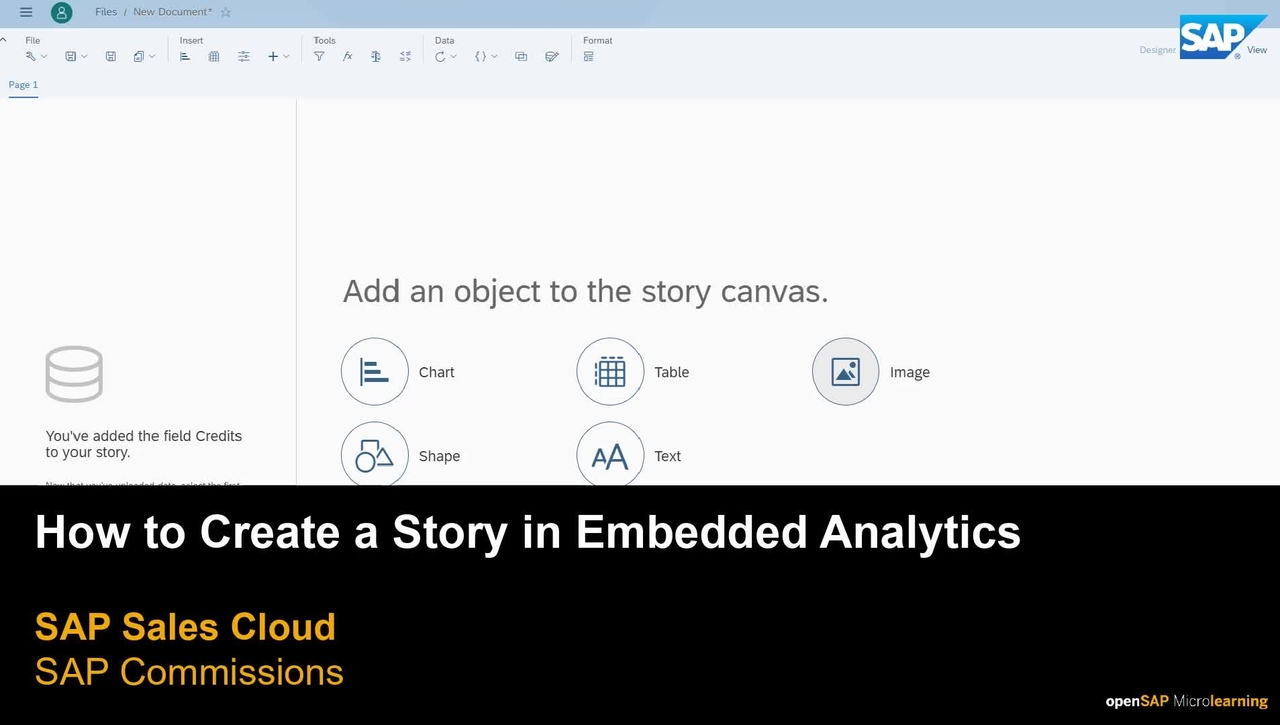Expand the refresh dropdown arrow
The image size is (1280, 725).
[453, 57]
